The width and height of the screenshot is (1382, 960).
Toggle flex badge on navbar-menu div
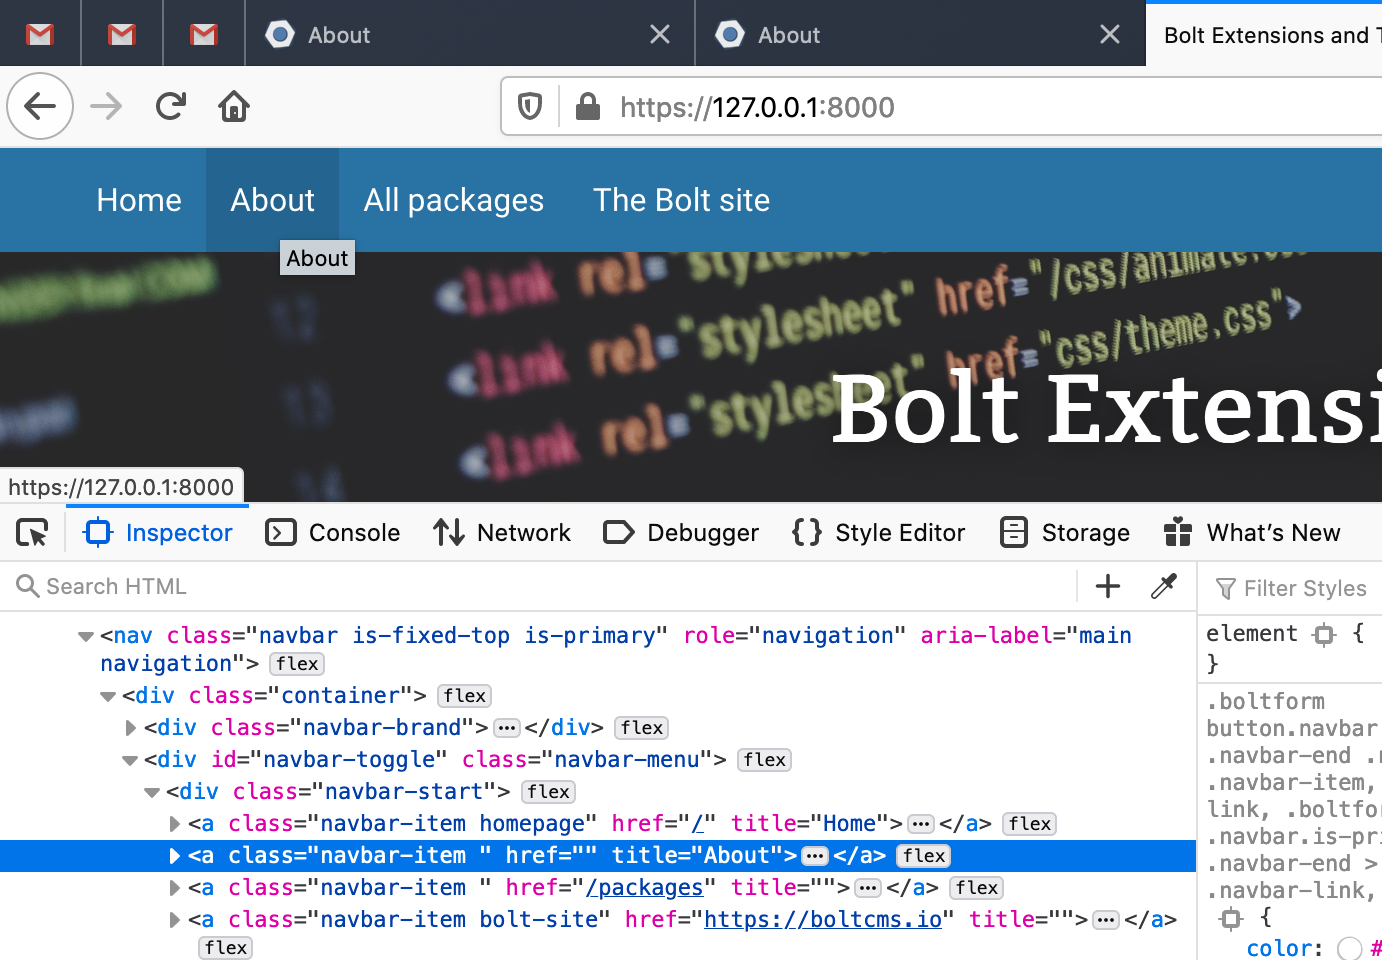[765, 760]
